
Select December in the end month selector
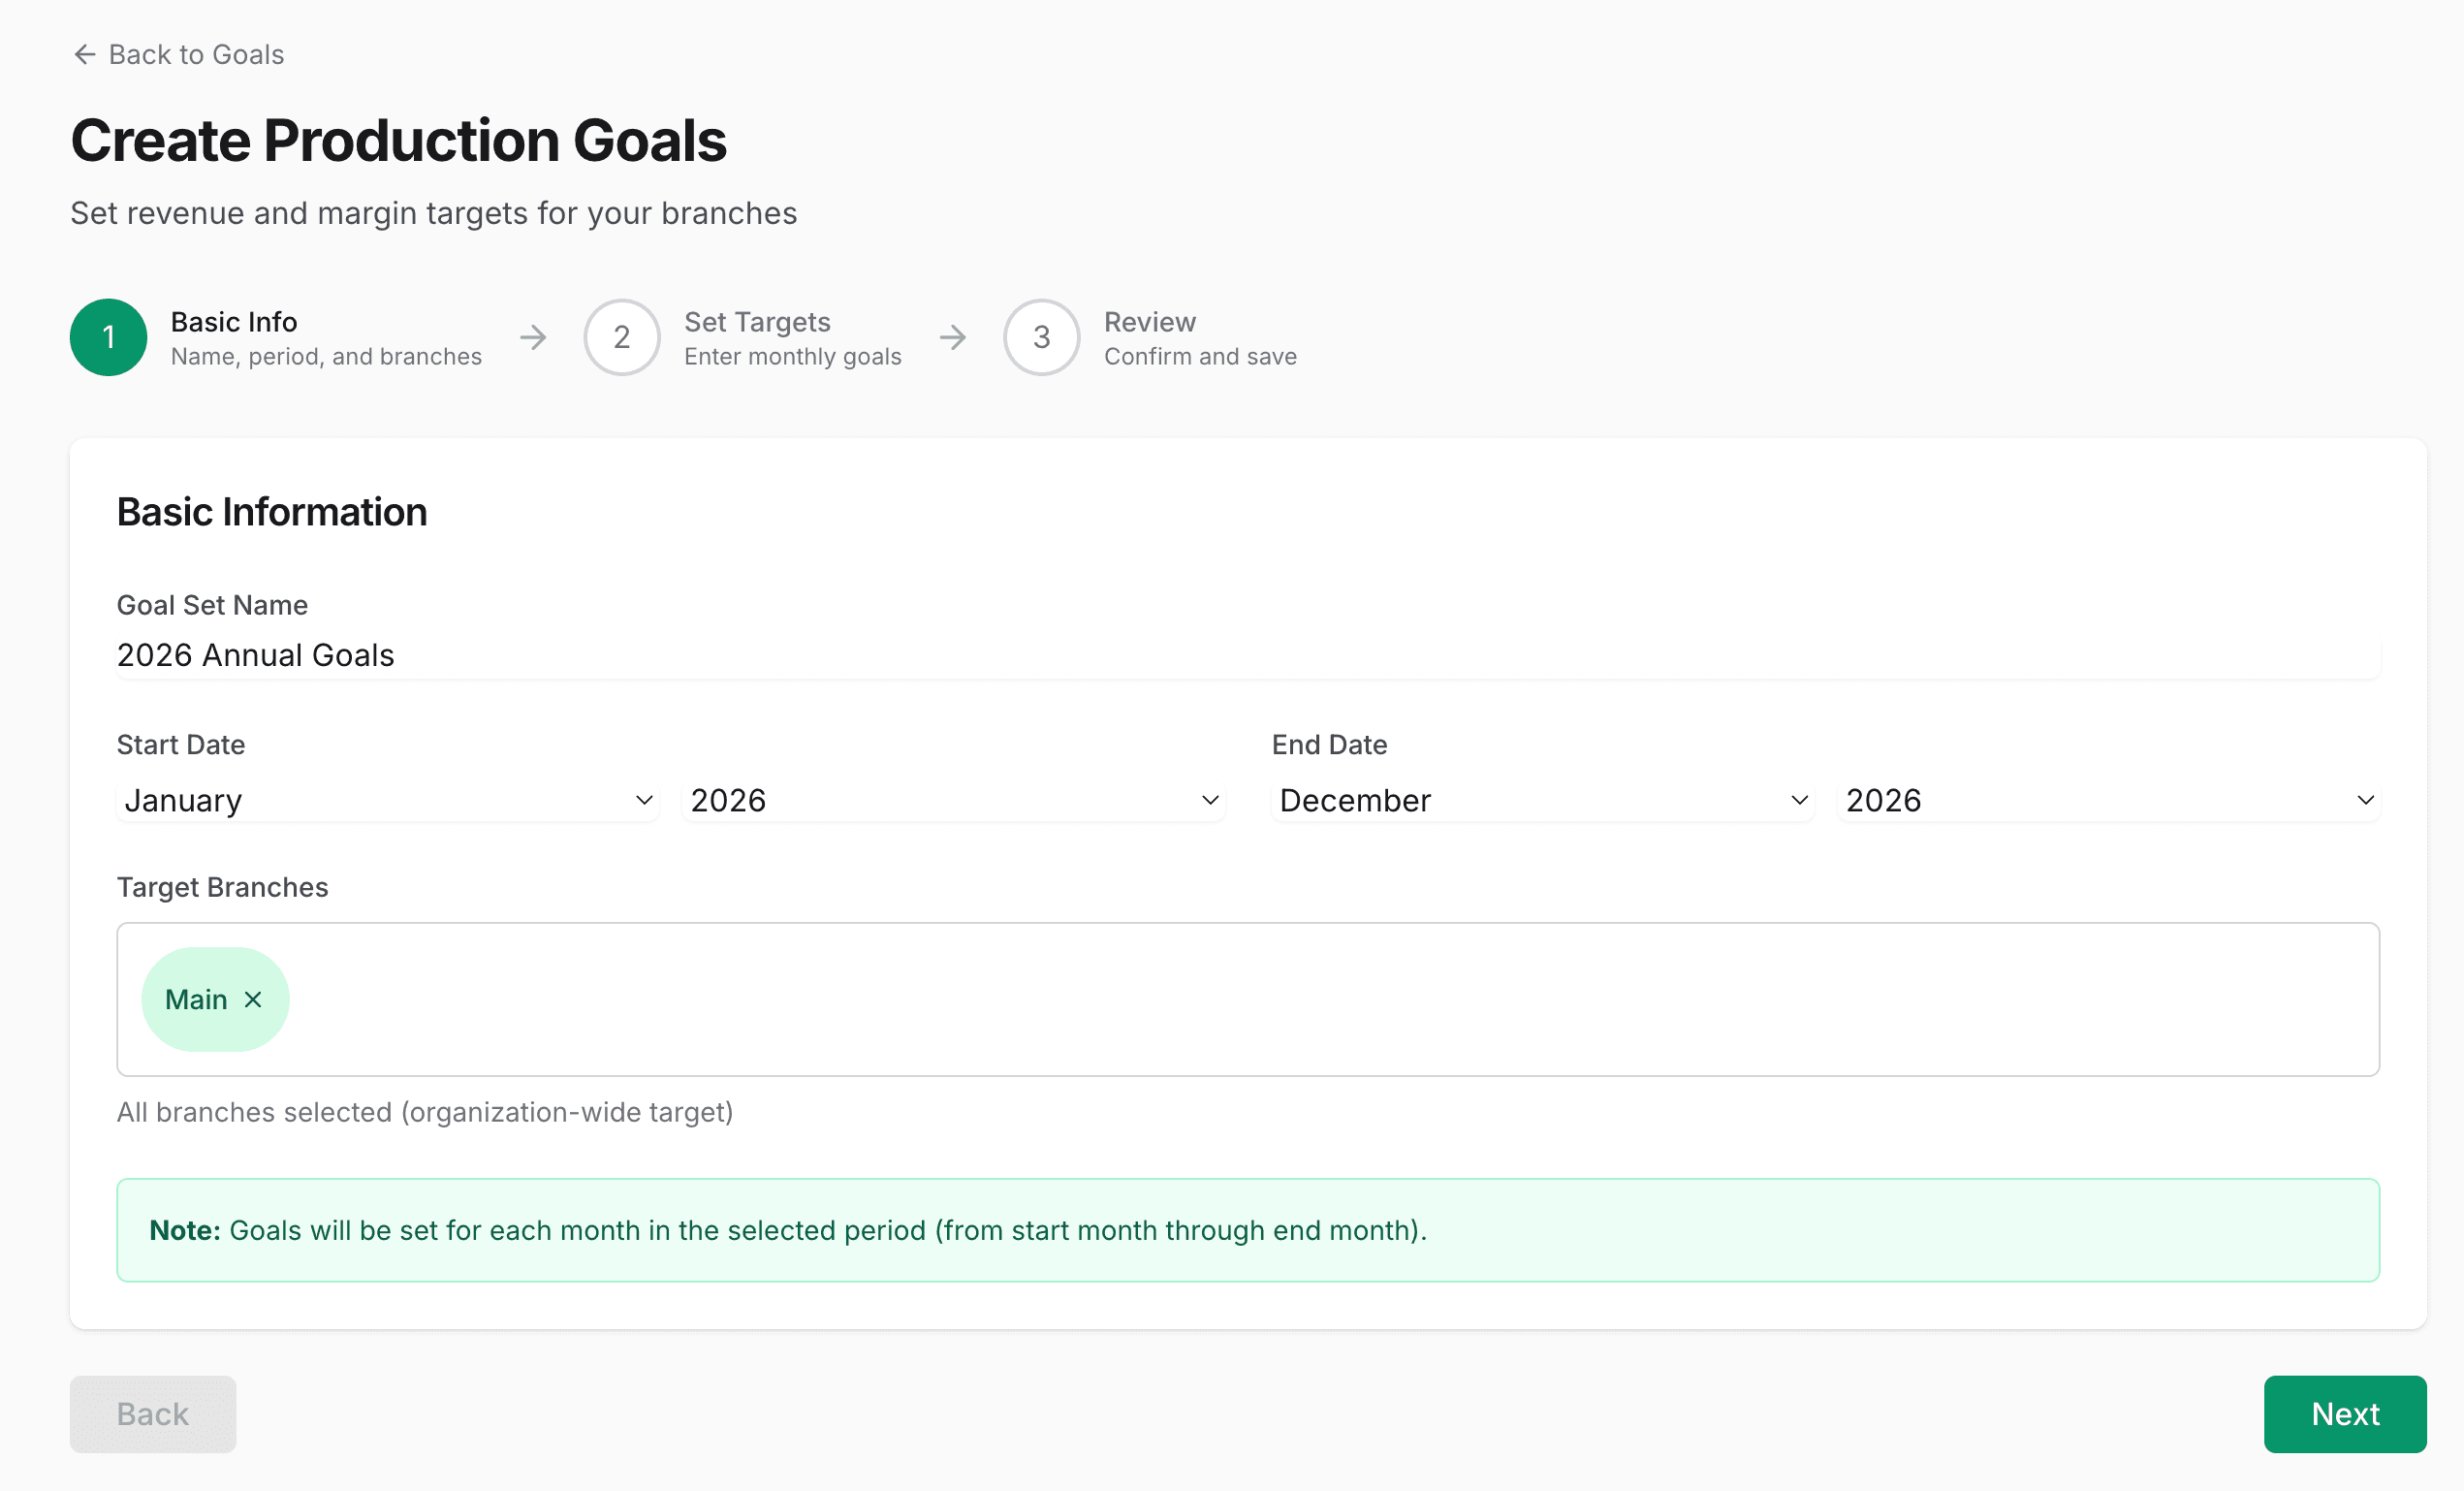point(1541,799)
